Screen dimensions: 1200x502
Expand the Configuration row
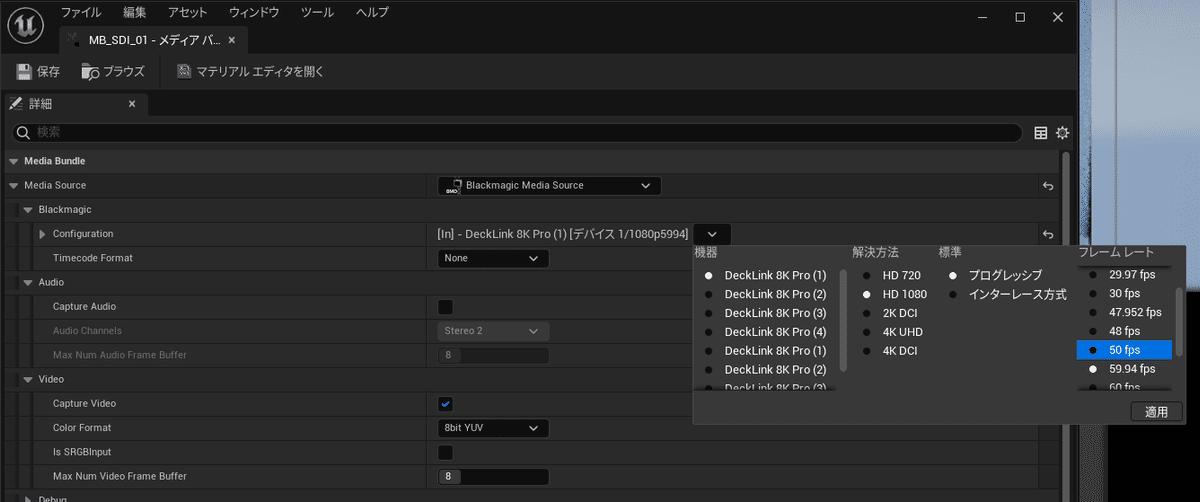click(42, 234)
